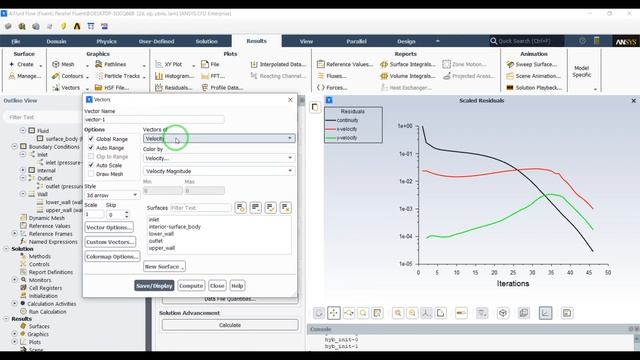Open XY Plot tool
Screen dimensions: 640x360
click(x=169, y=64)
